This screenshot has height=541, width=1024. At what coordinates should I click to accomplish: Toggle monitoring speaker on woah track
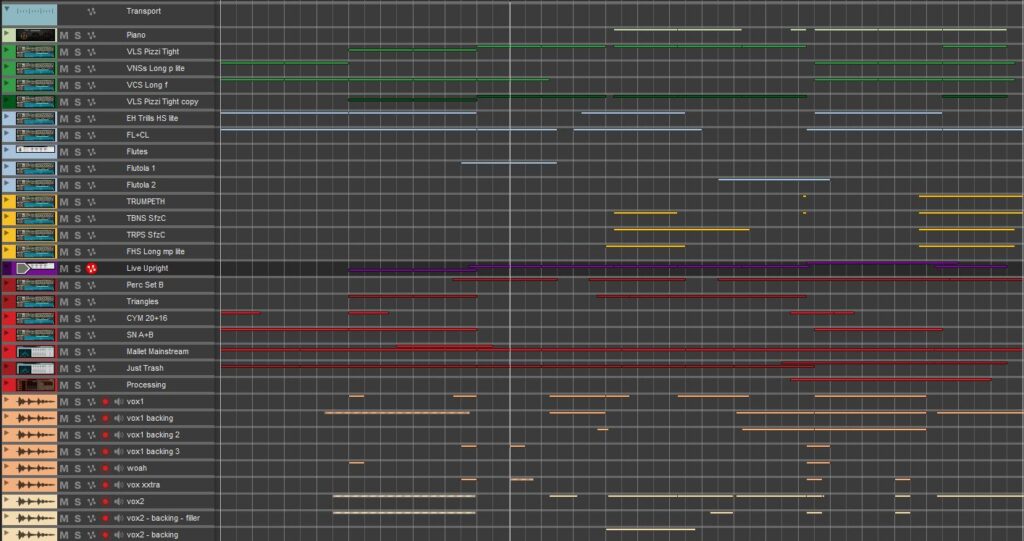coord(118,468)
